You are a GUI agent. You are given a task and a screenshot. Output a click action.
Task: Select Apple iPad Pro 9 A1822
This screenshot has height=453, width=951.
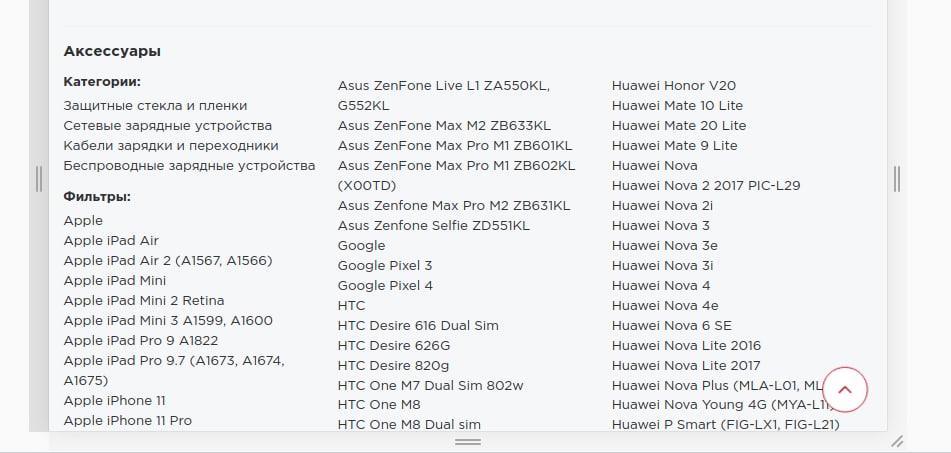[x=141, y=341]
